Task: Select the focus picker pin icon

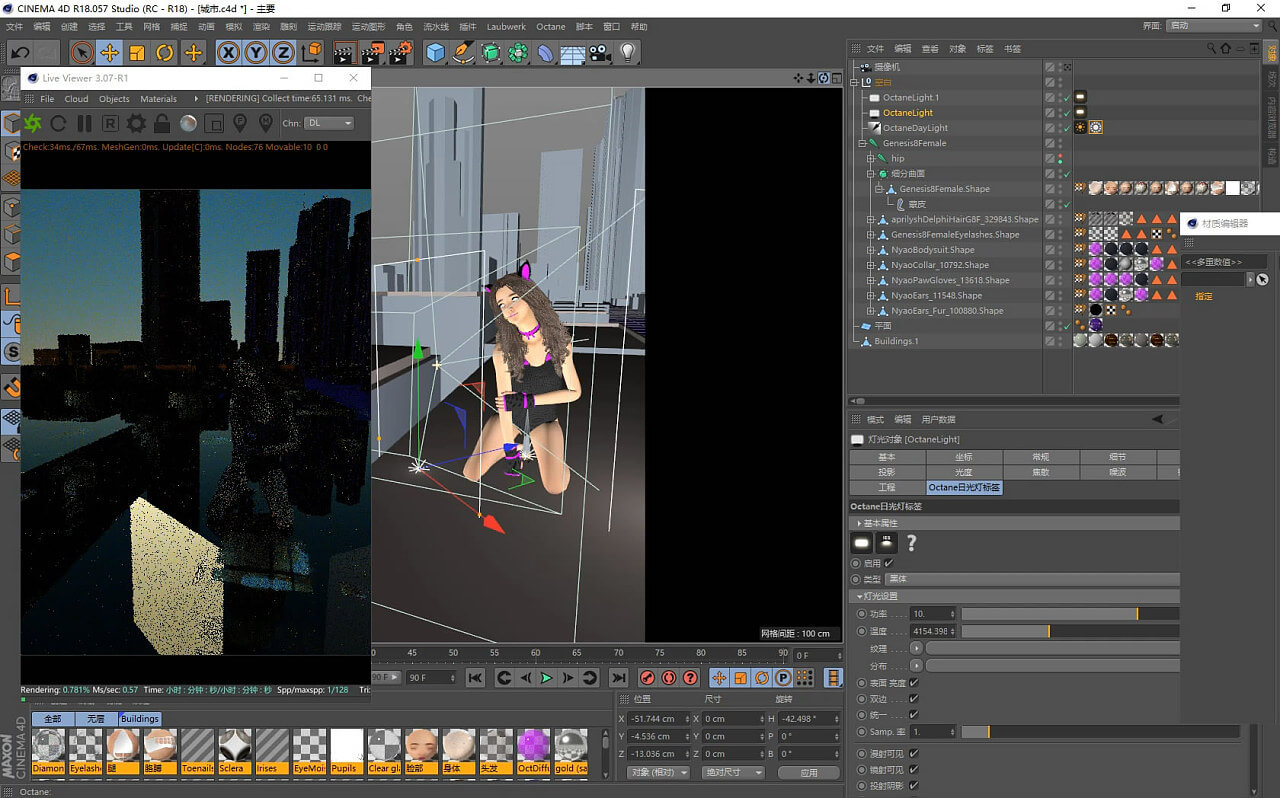Action: [240, 123]
